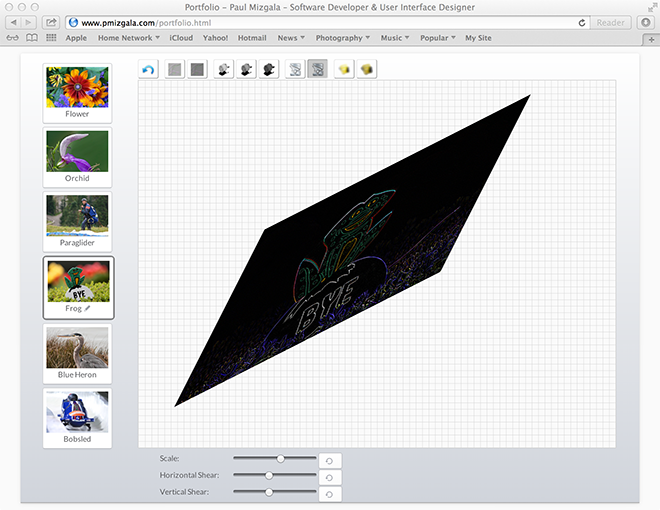Apply the dark gray square filter
This screenshot has height=510, width=660.
197,69
